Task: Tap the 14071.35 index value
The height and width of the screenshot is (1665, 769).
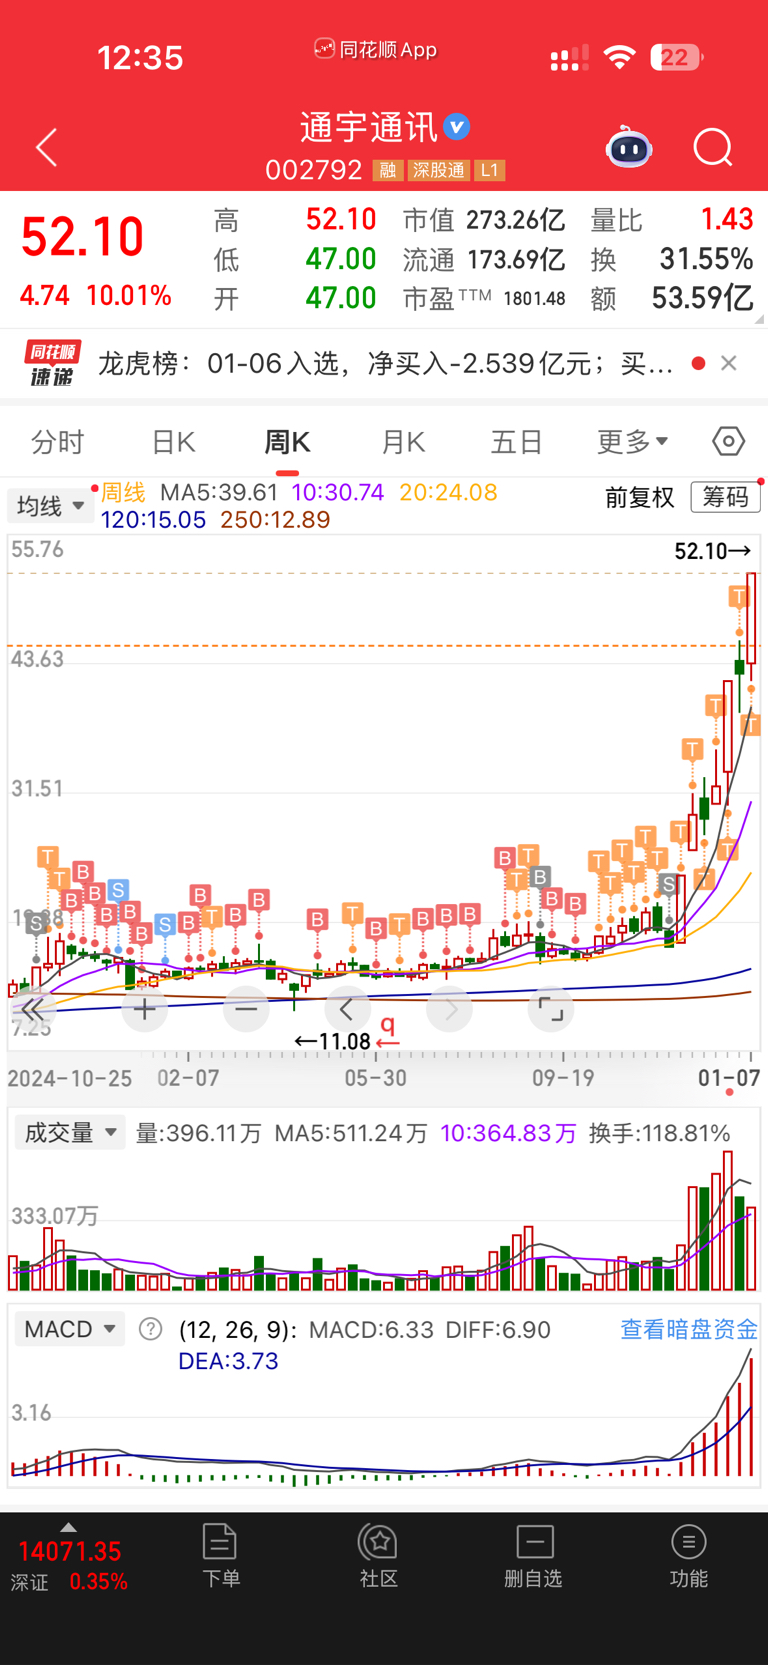Action: (x=69, y=1552)
